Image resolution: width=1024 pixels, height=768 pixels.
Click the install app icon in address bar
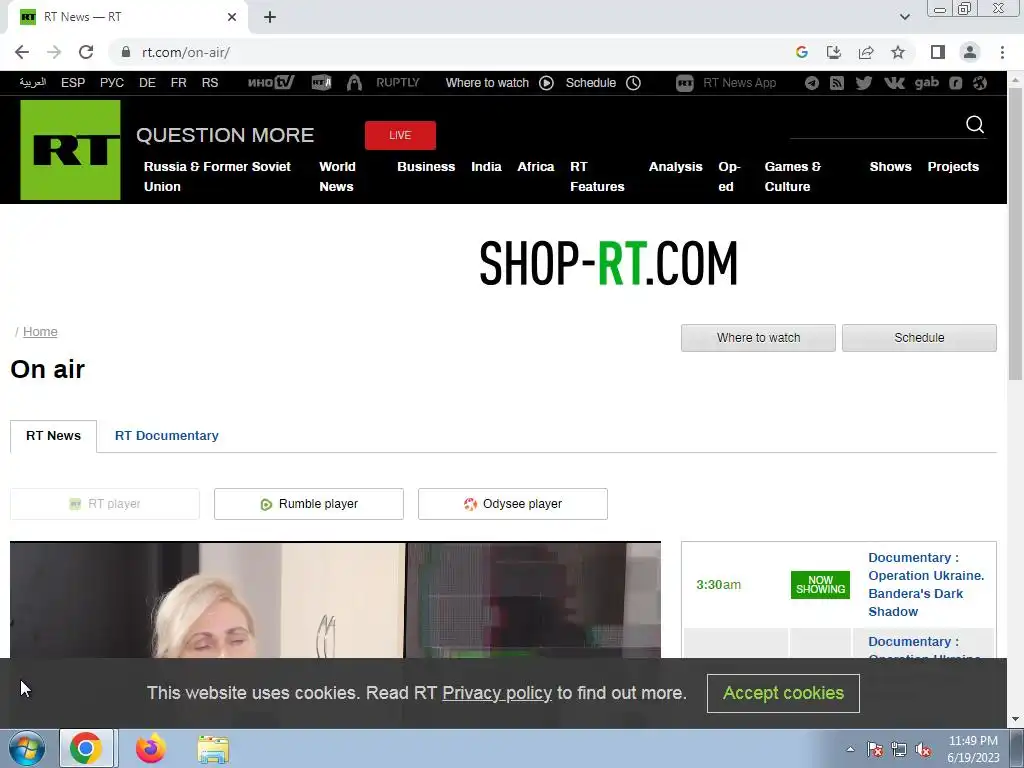click(x=834, y=52)
